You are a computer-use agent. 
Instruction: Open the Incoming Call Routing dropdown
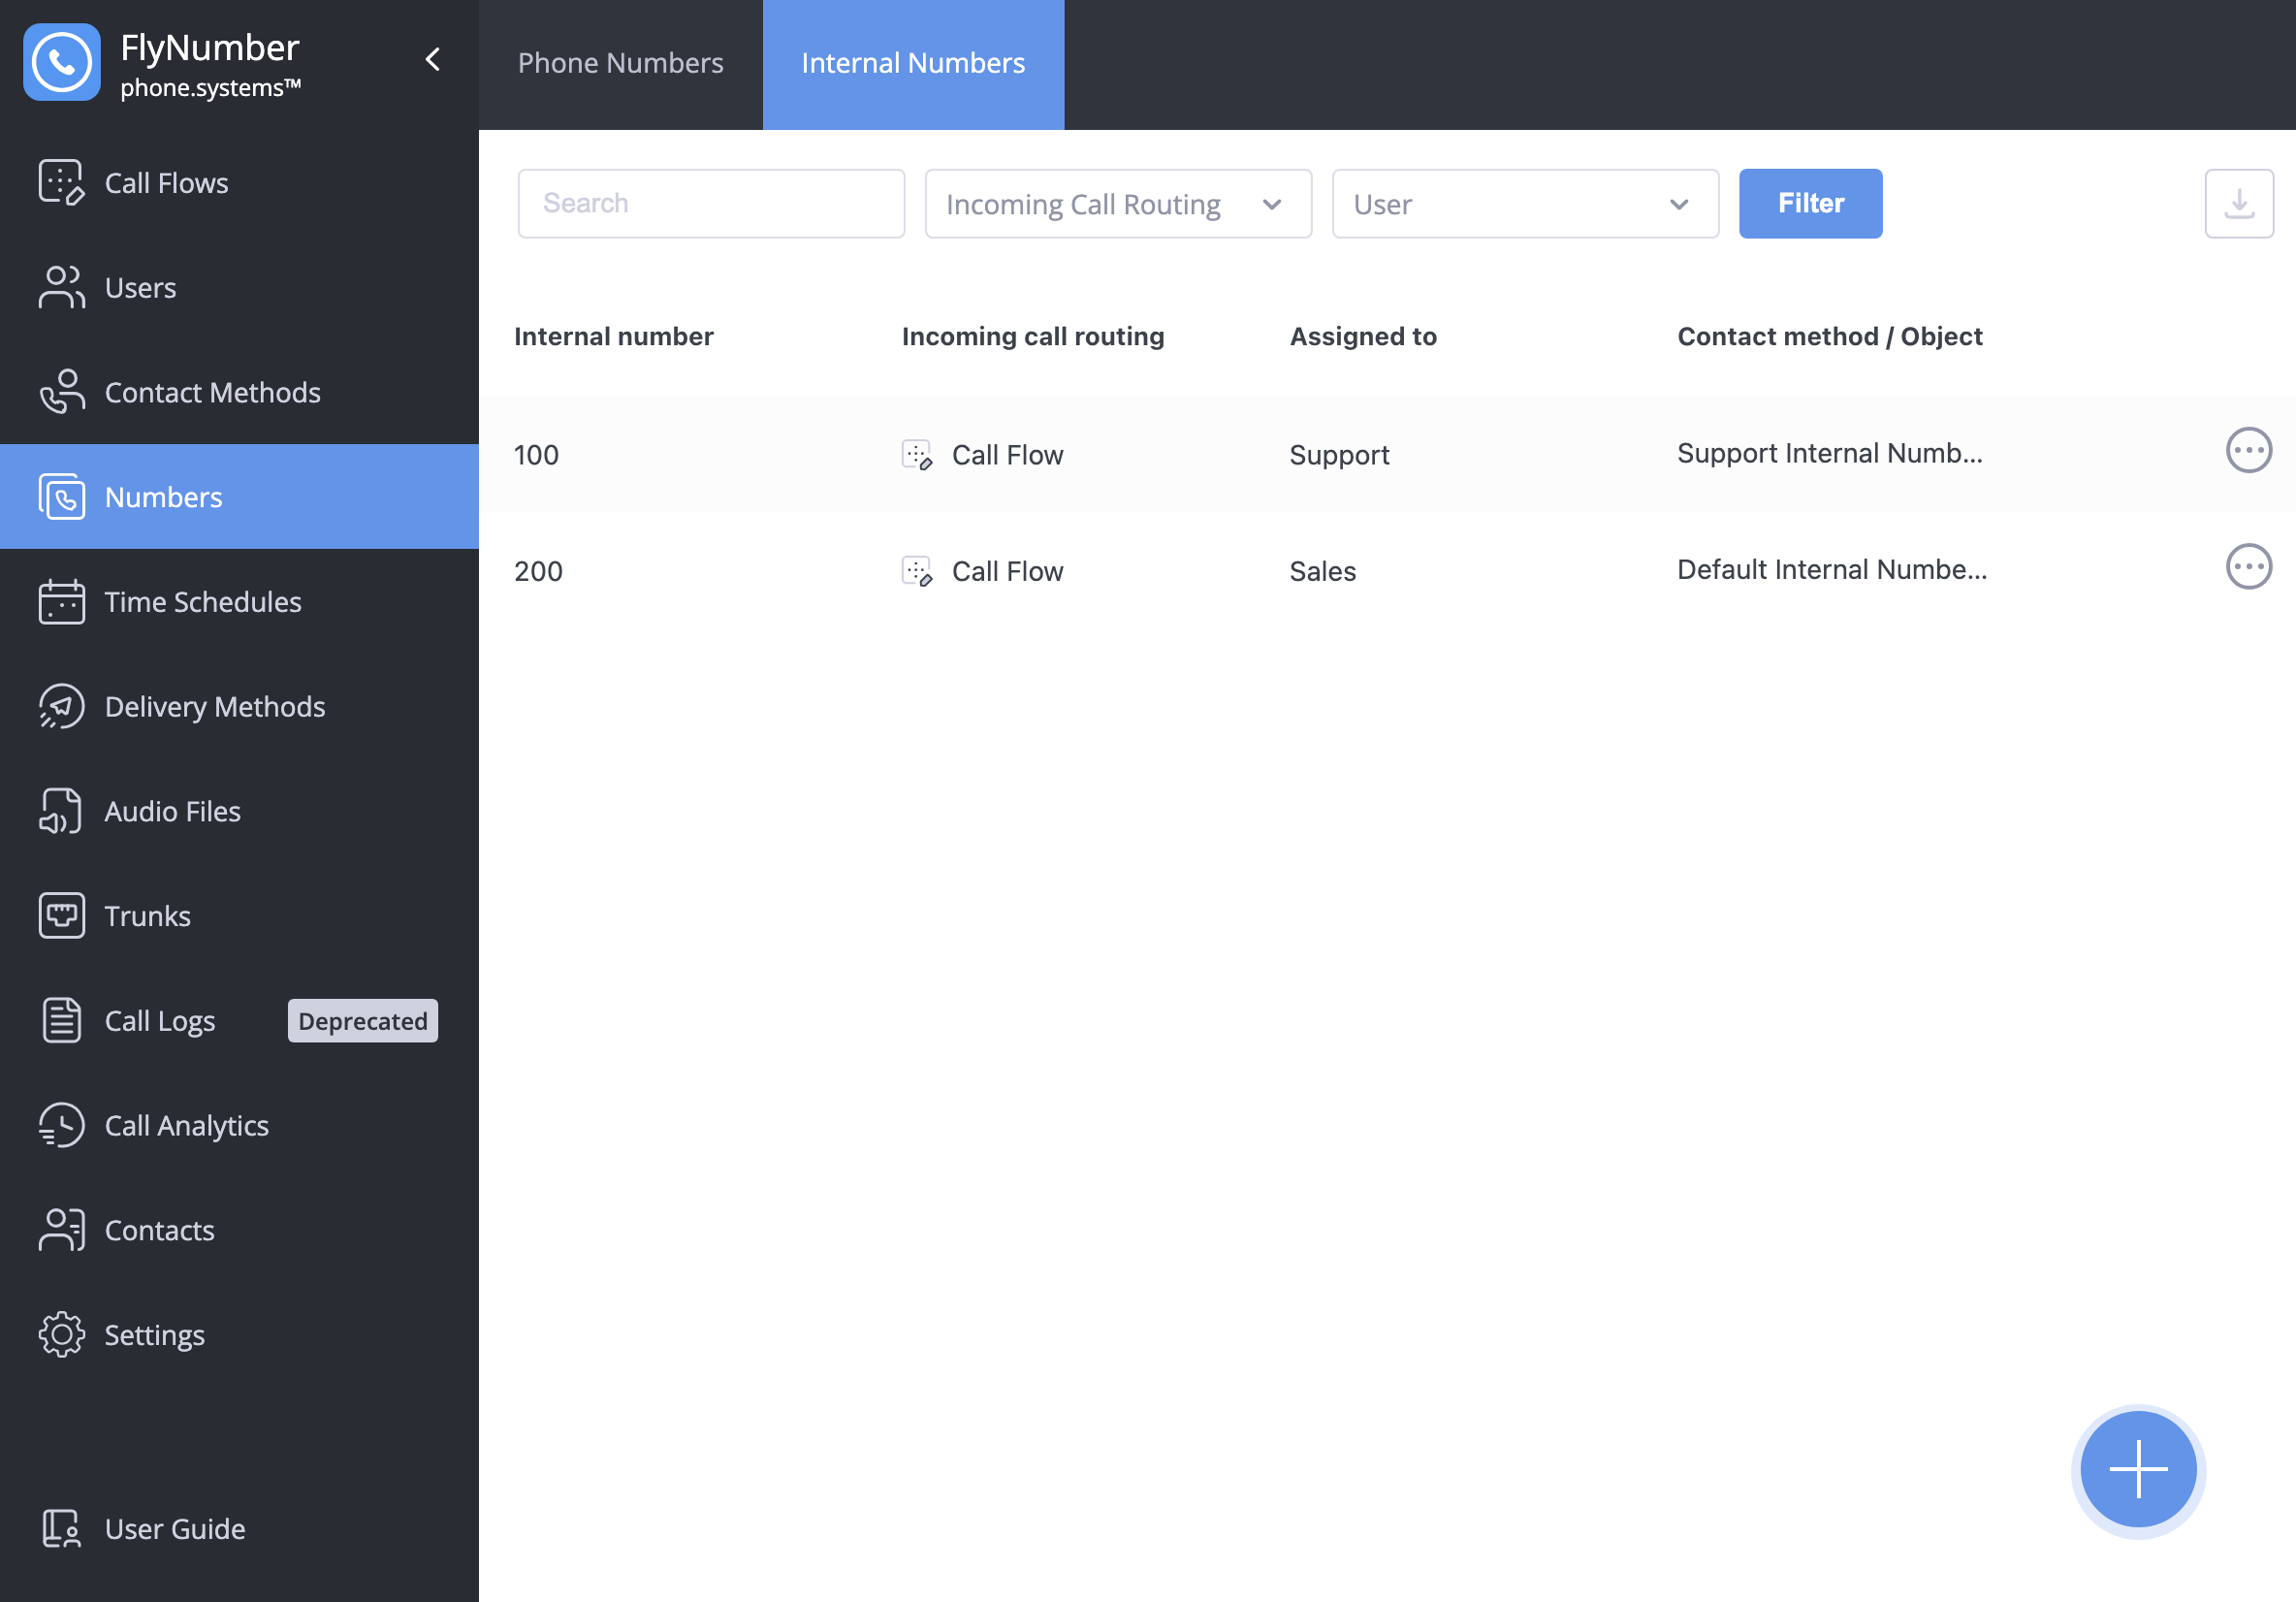coord(1118,204)
